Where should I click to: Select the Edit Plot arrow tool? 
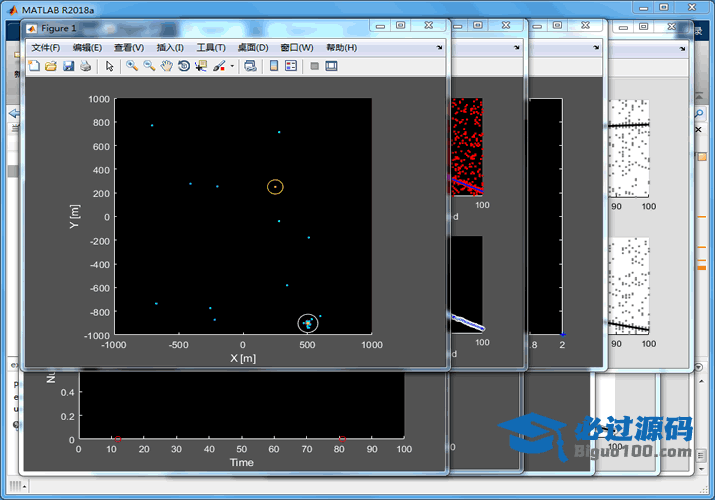pyautogui.click(x=109, y=66)
